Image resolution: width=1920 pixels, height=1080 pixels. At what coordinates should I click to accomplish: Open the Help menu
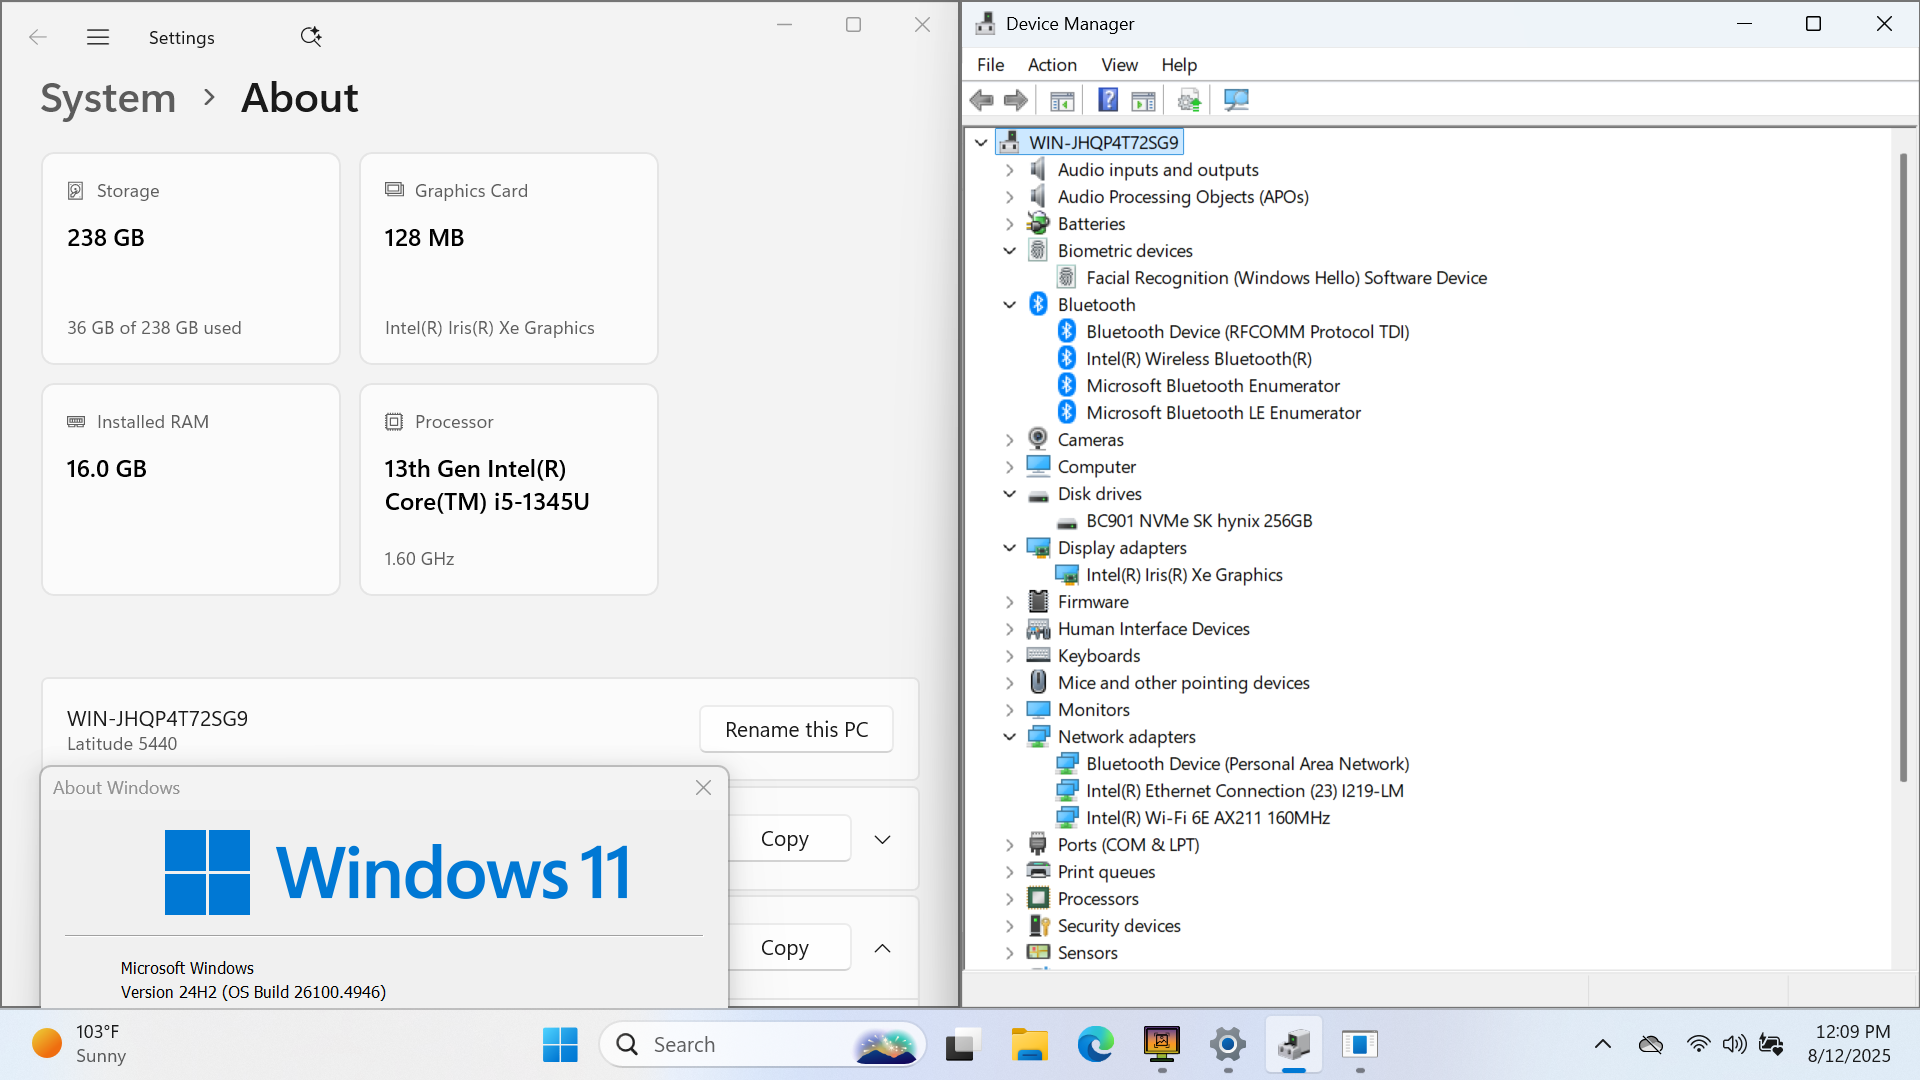1179,64
